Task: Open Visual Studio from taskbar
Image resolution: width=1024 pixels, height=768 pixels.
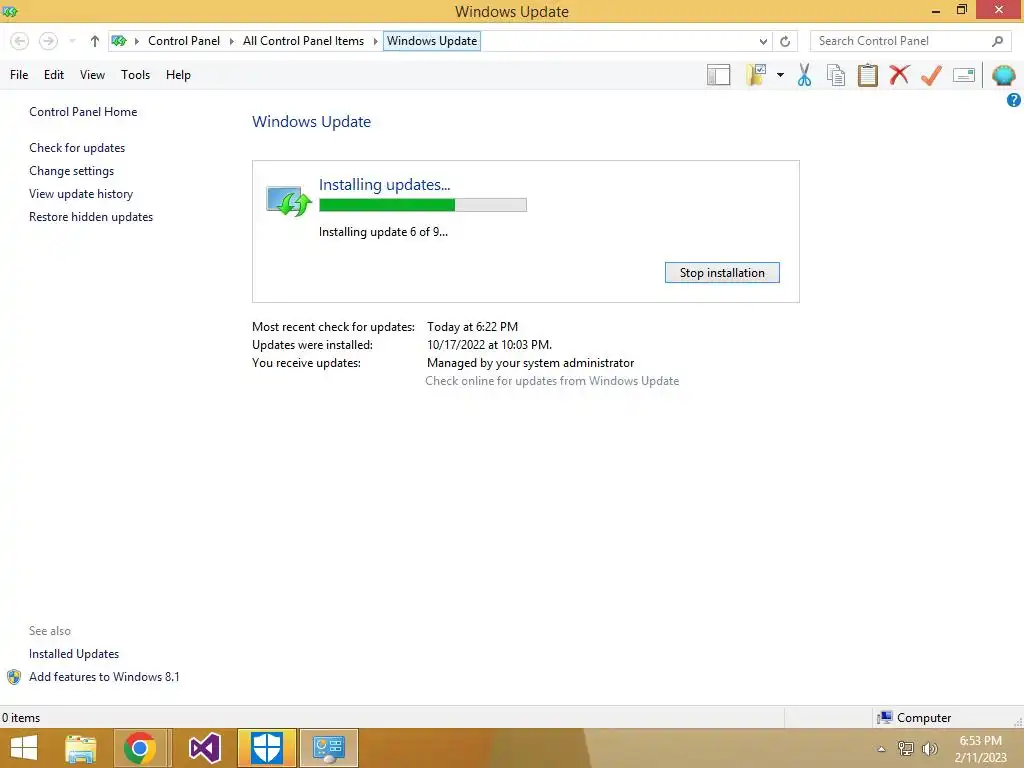Action: coord(204,748)
